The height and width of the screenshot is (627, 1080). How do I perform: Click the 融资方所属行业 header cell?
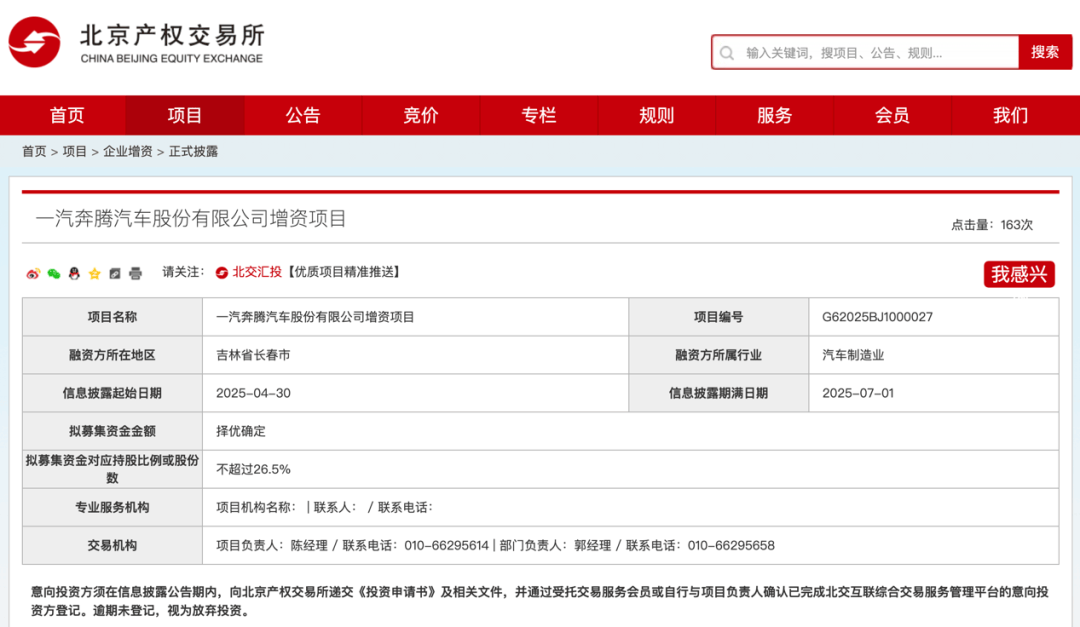tap(718, 355)
